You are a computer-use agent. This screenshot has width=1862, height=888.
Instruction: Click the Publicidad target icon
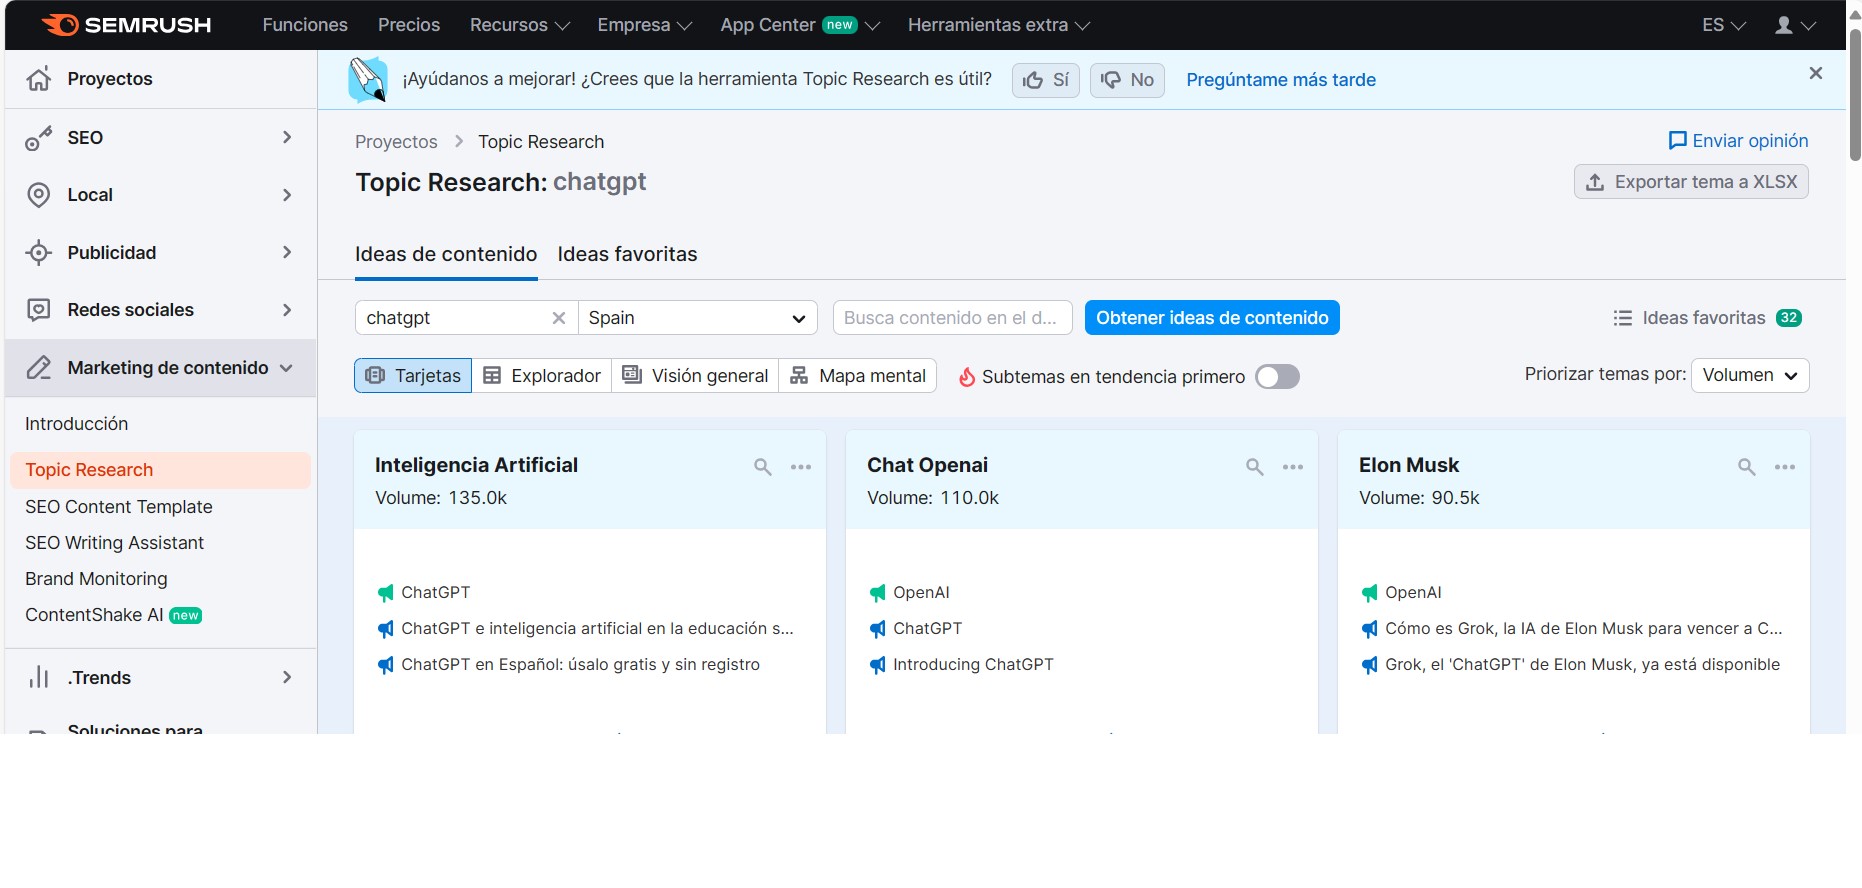pyautogui.click(x=39, y=253)
